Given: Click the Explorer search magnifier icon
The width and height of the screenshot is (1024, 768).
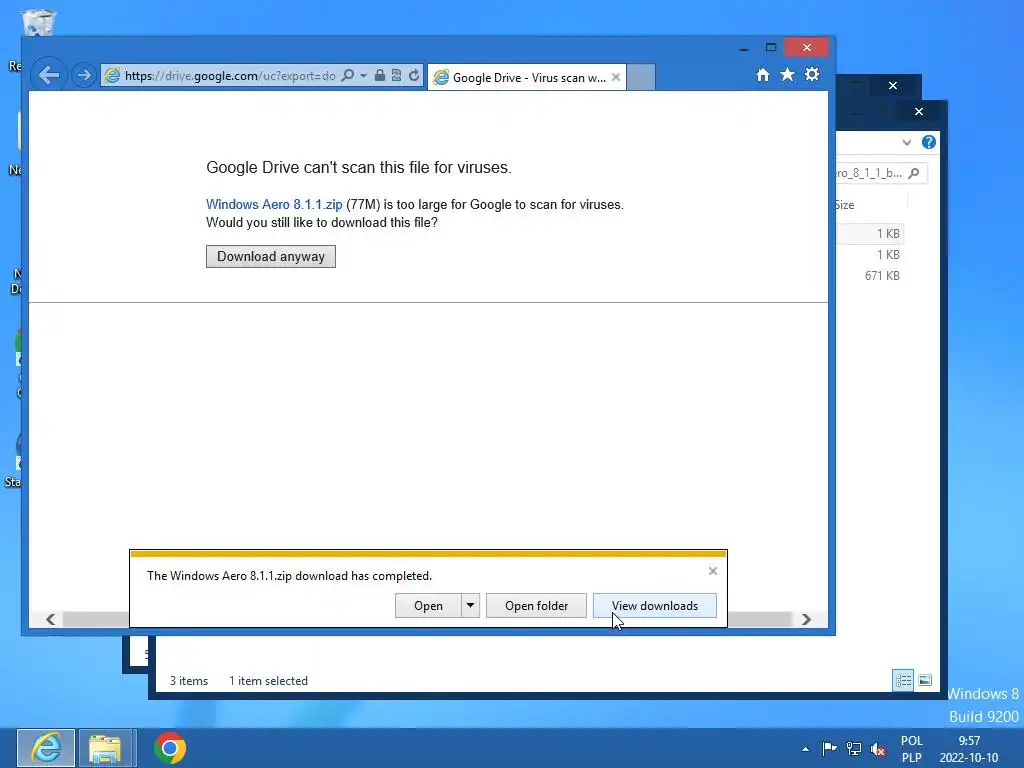Looking at the screenshot, I should [914, 173].
